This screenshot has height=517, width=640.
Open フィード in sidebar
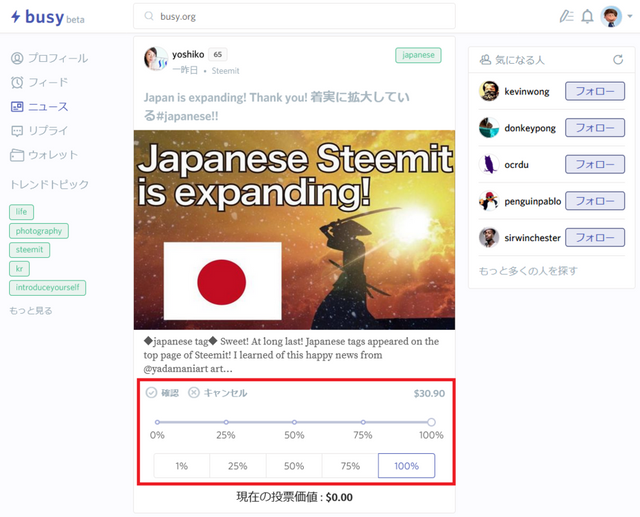pyautogui.click(x=39, y=82)
